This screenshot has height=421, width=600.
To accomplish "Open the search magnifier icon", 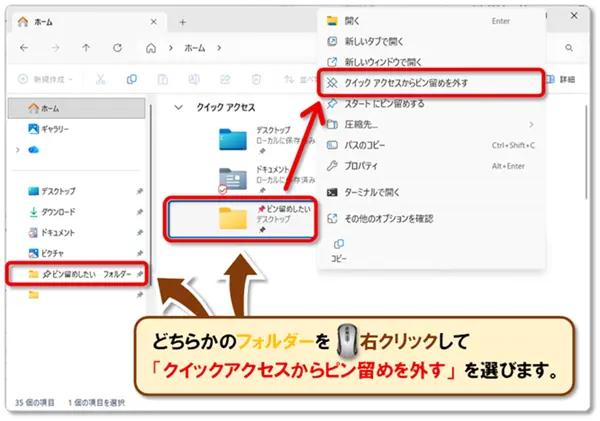I will click(x=569, y=48).
